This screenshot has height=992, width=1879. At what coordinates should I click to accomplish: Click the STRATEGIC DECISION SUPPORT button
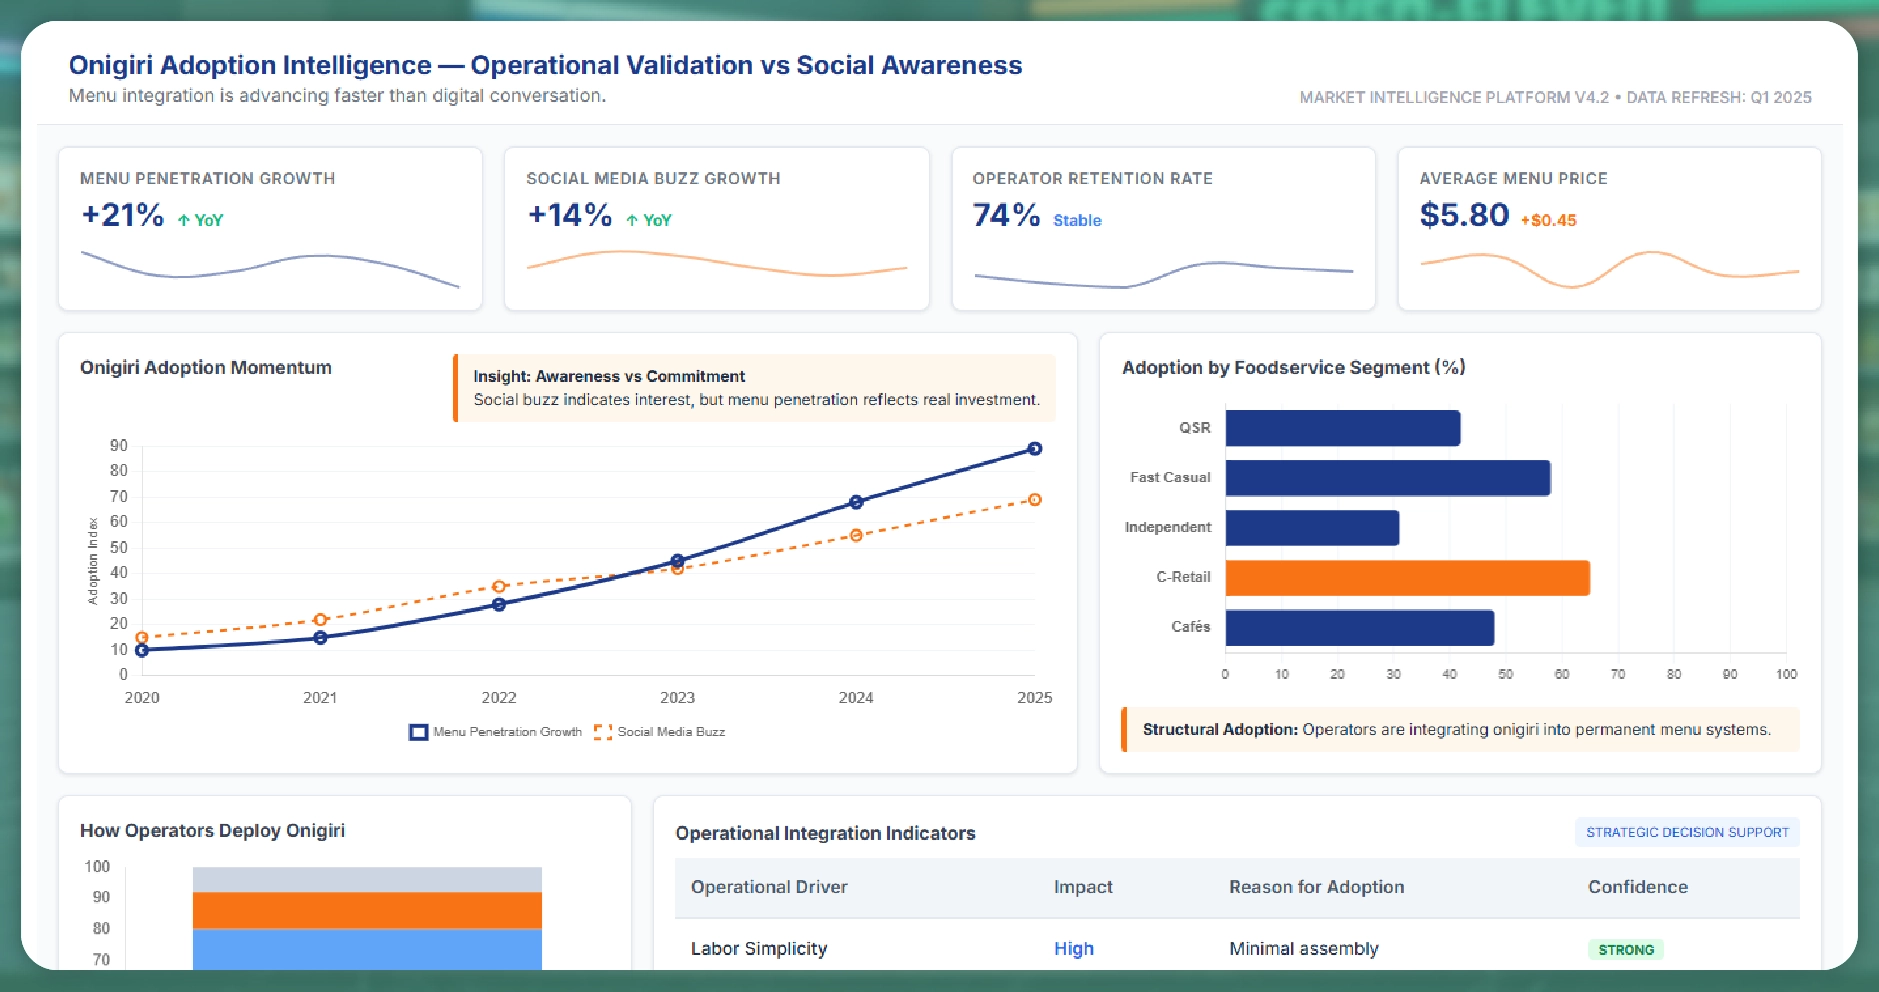pos(1687,832)
